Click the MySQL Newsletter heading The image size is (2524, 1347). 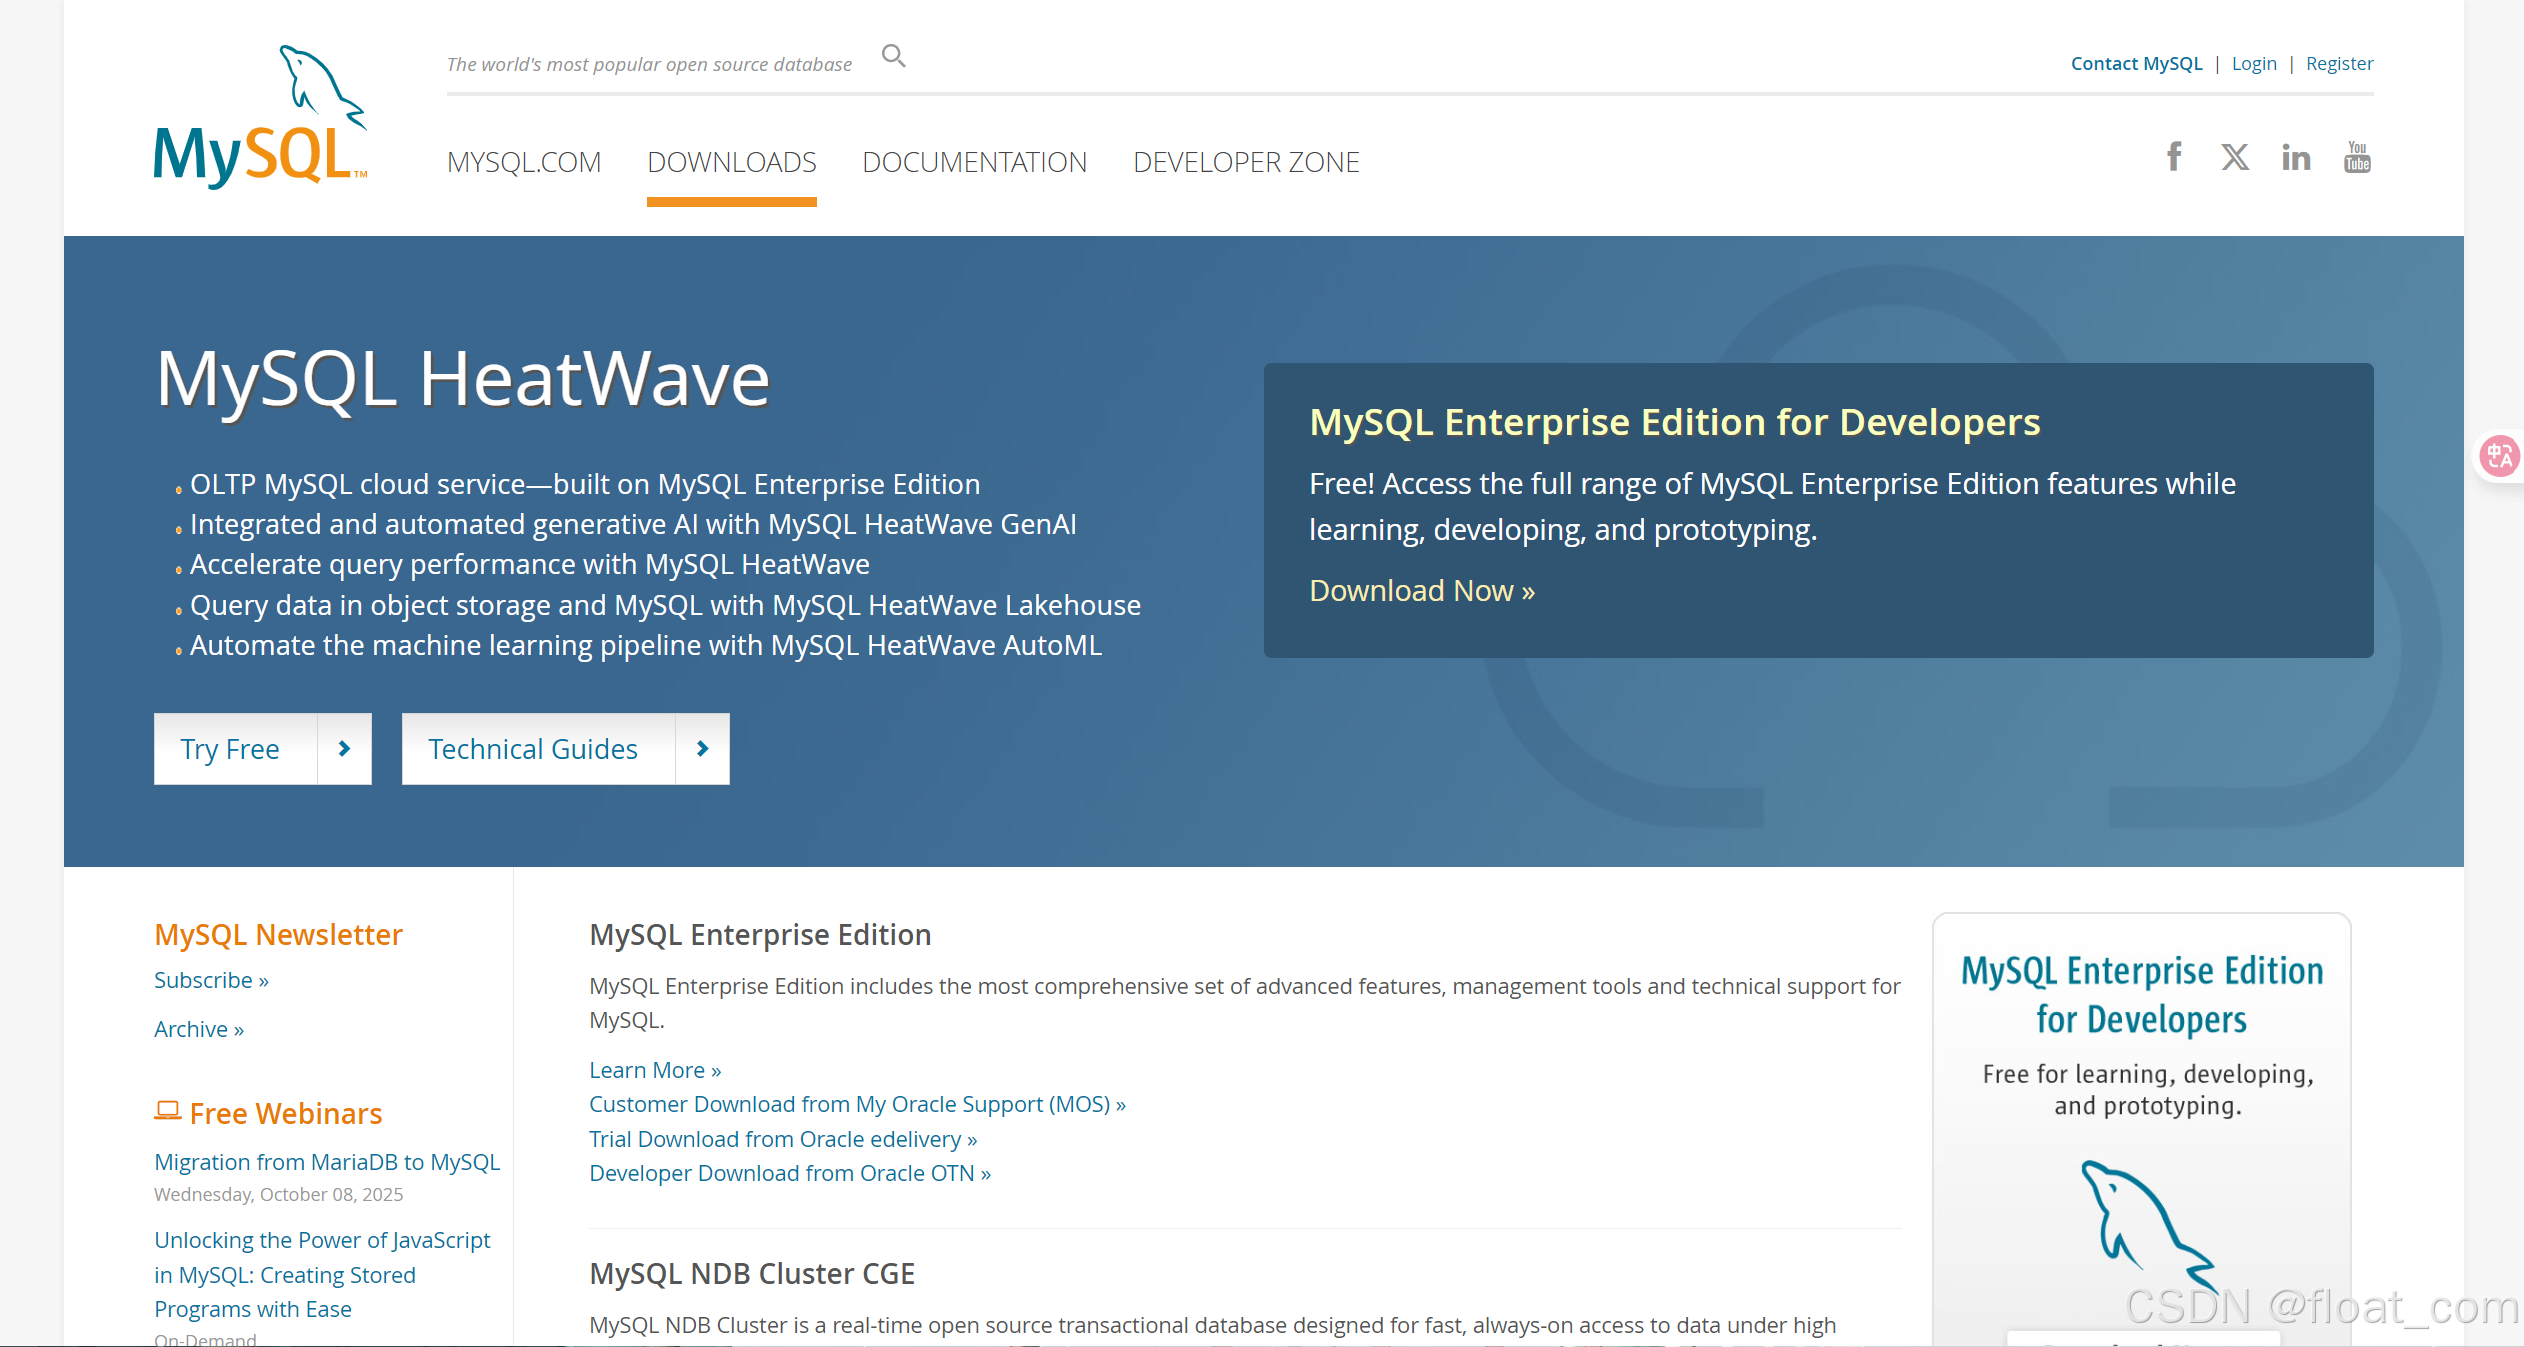(x=278, y=934)
